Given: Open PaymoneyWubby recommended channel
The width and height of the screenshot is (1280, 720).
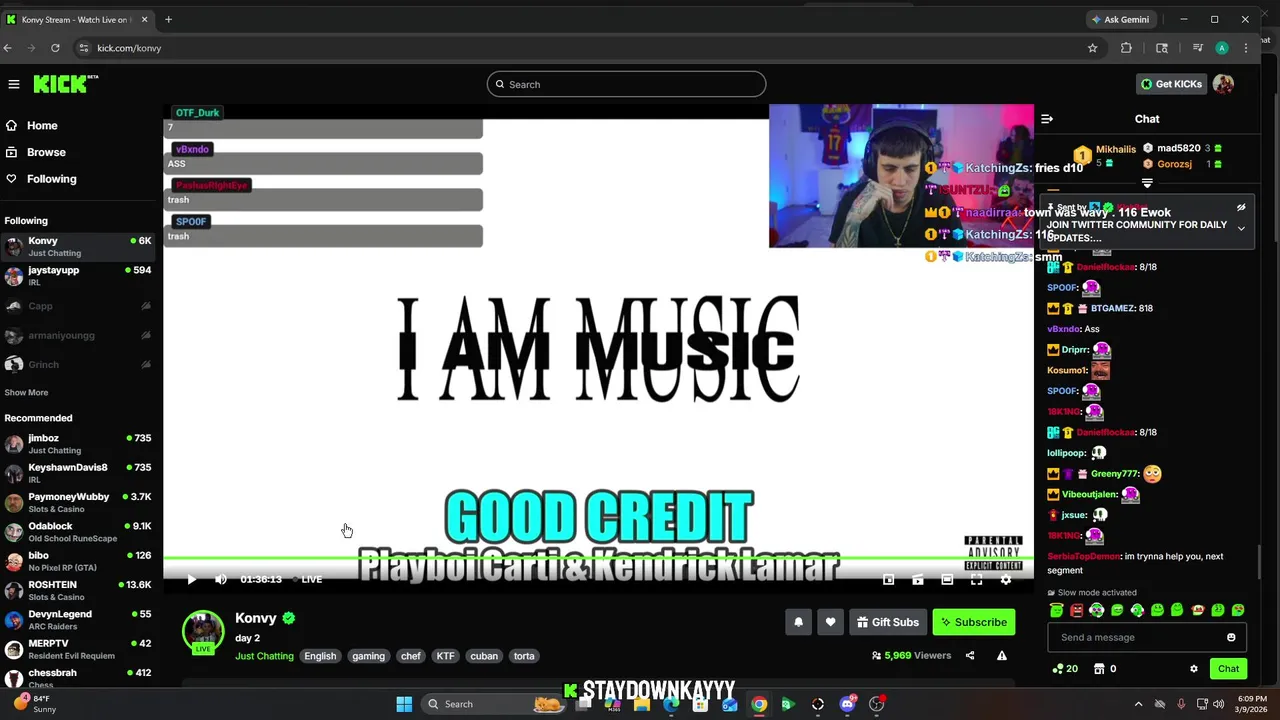Looking at the screenshot, I should (x=78, y=503).
